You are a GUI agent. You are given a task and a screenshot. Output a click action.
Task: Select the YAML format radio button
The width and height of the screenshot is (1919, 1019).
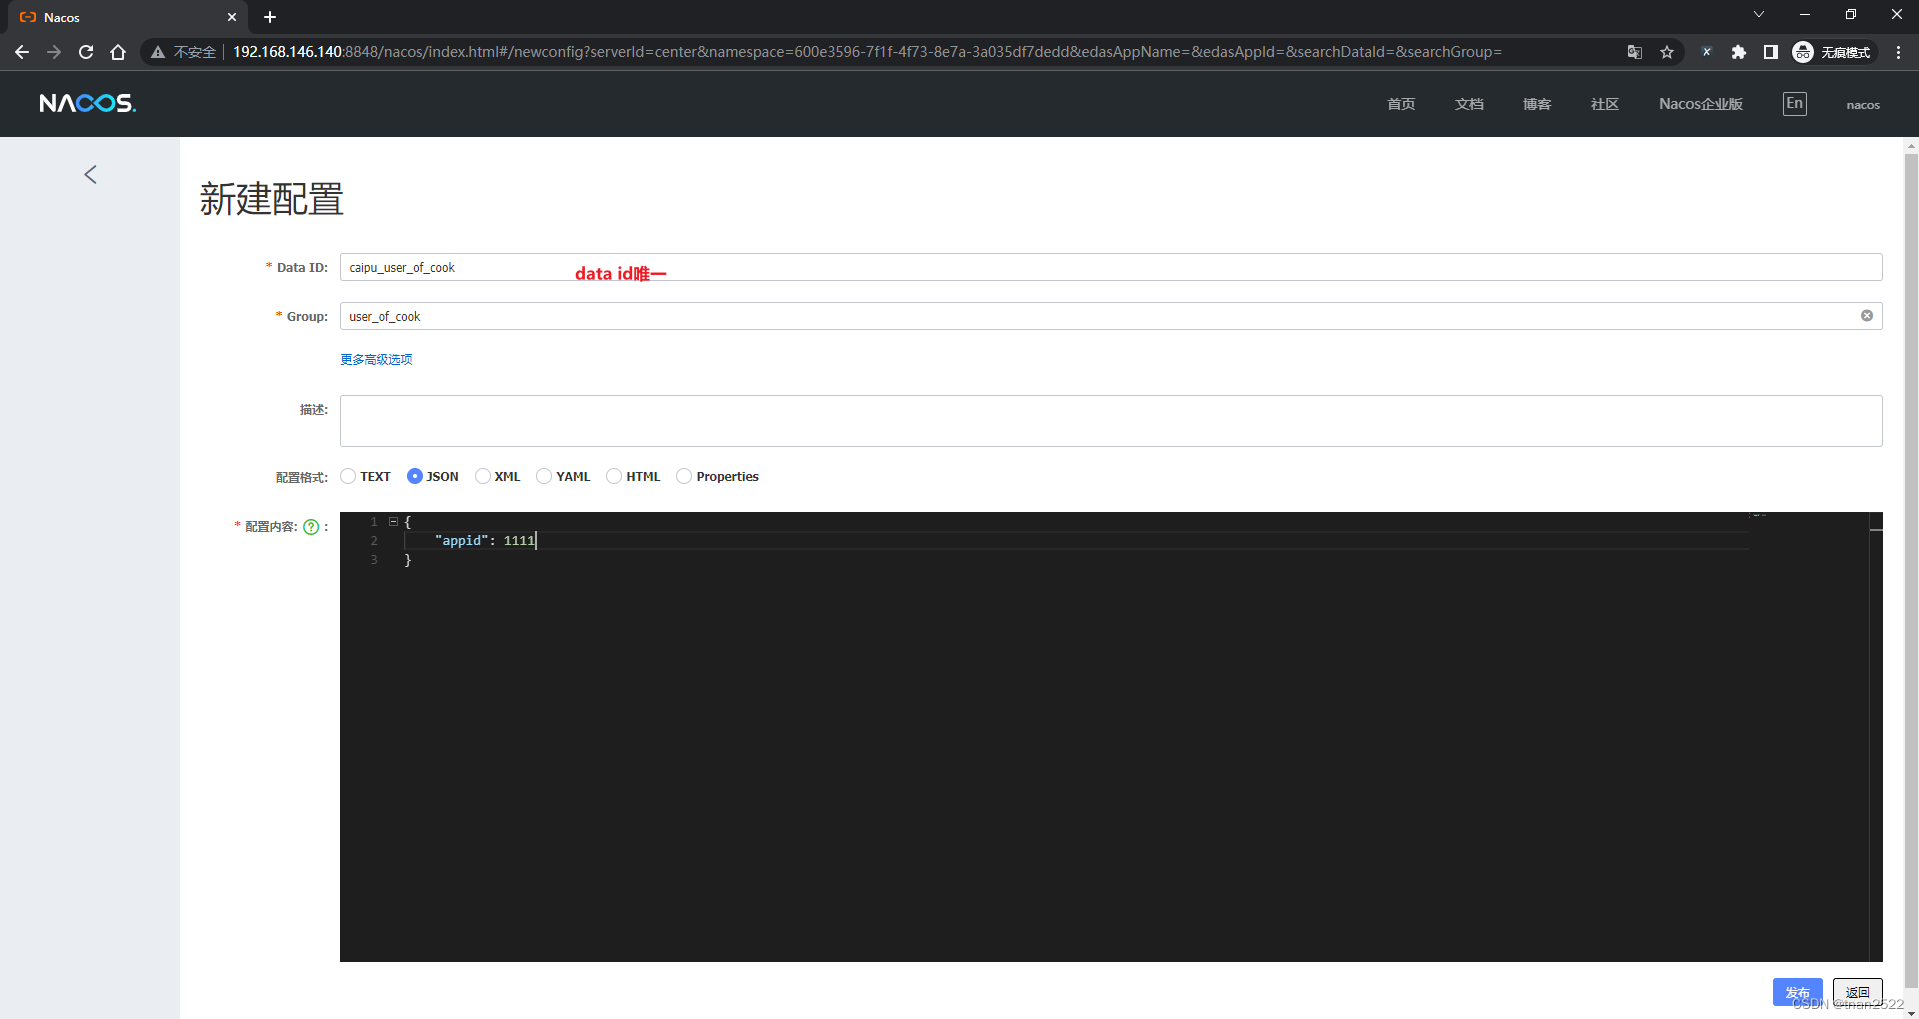tap(544, 476)
